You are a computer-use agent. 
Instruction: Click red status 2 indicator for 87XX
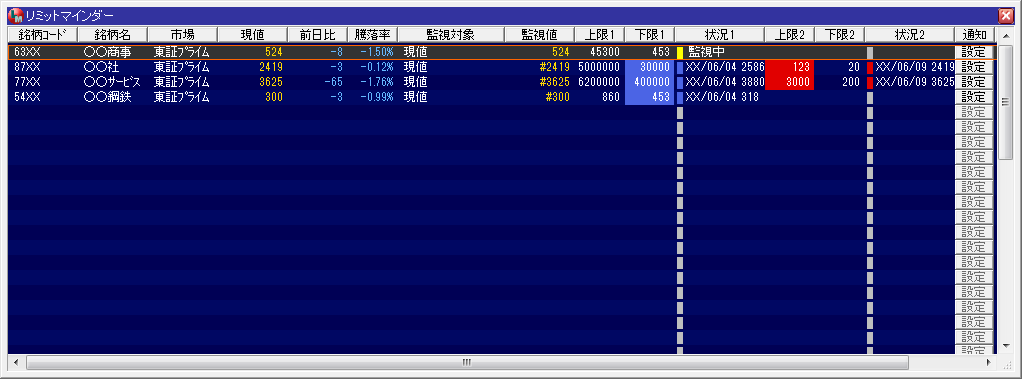(869, 67)
